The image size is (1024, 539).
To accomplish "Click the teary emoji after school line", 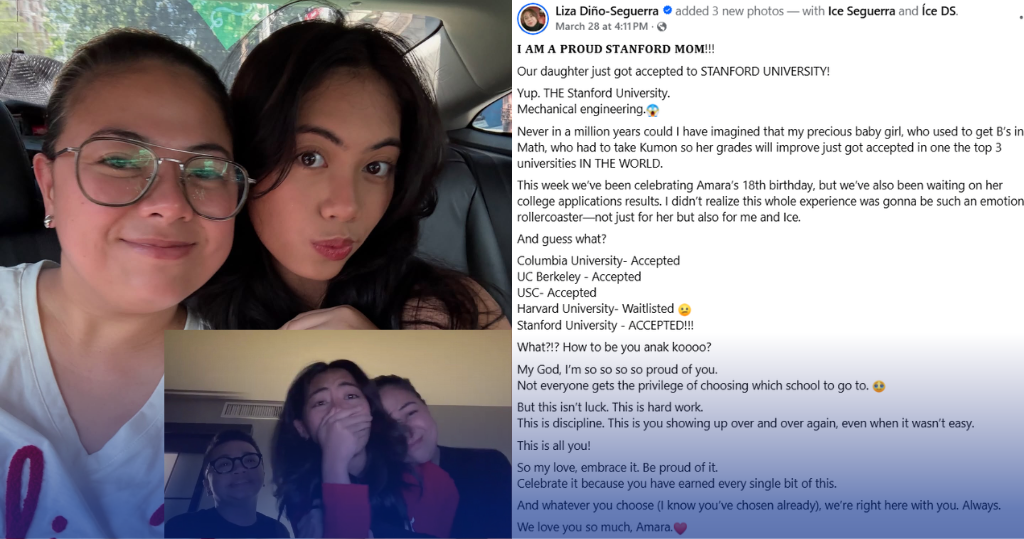I will coord(878,387).
